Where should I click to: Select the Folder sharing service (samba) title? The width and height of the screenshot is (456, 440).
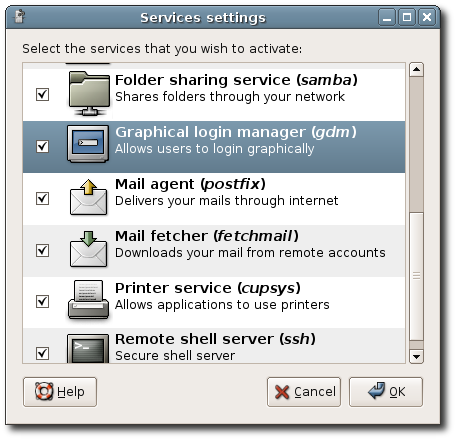tap(236, 80)
